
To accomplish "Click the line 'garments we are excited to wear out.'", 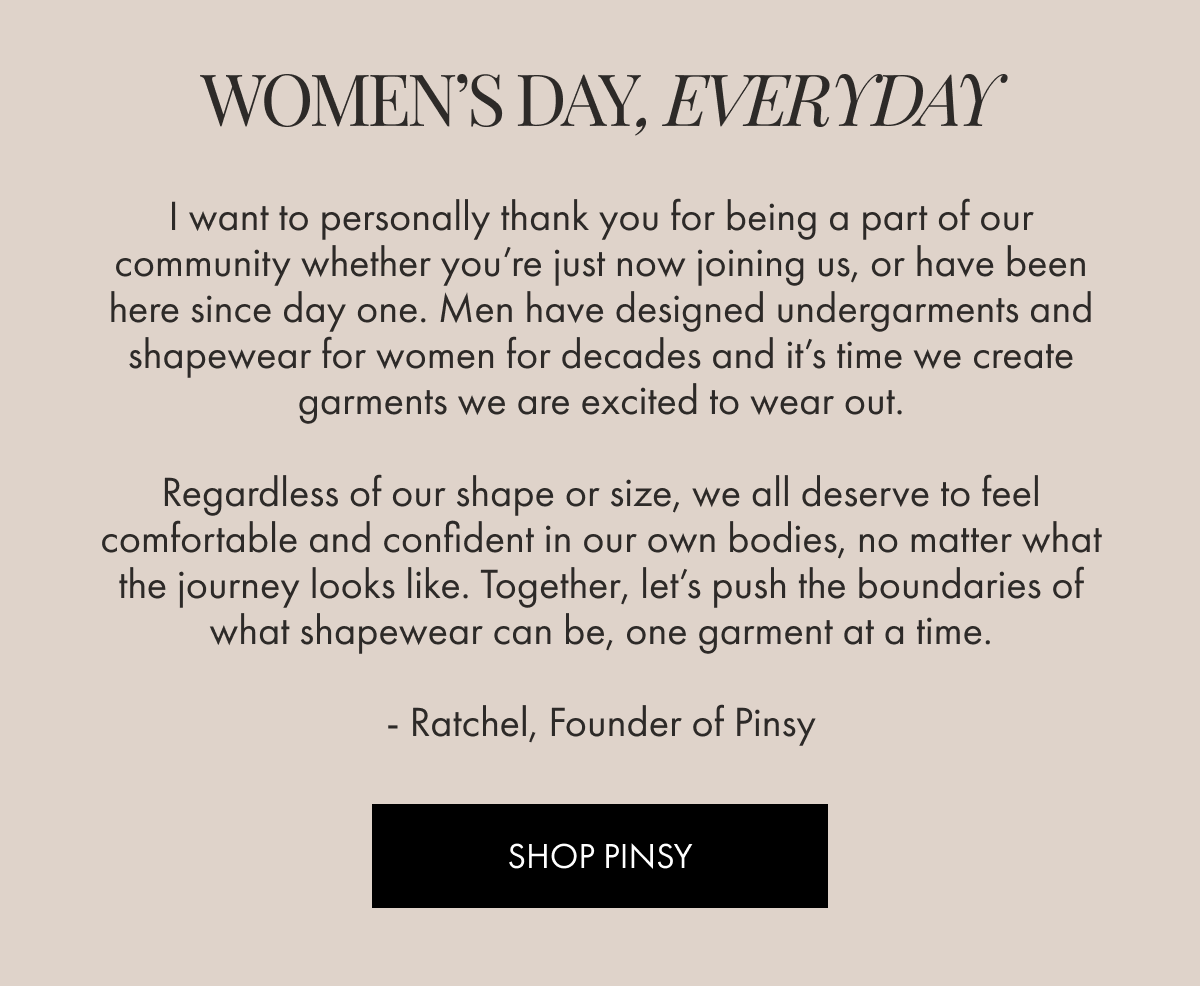I will coord(600,402).
